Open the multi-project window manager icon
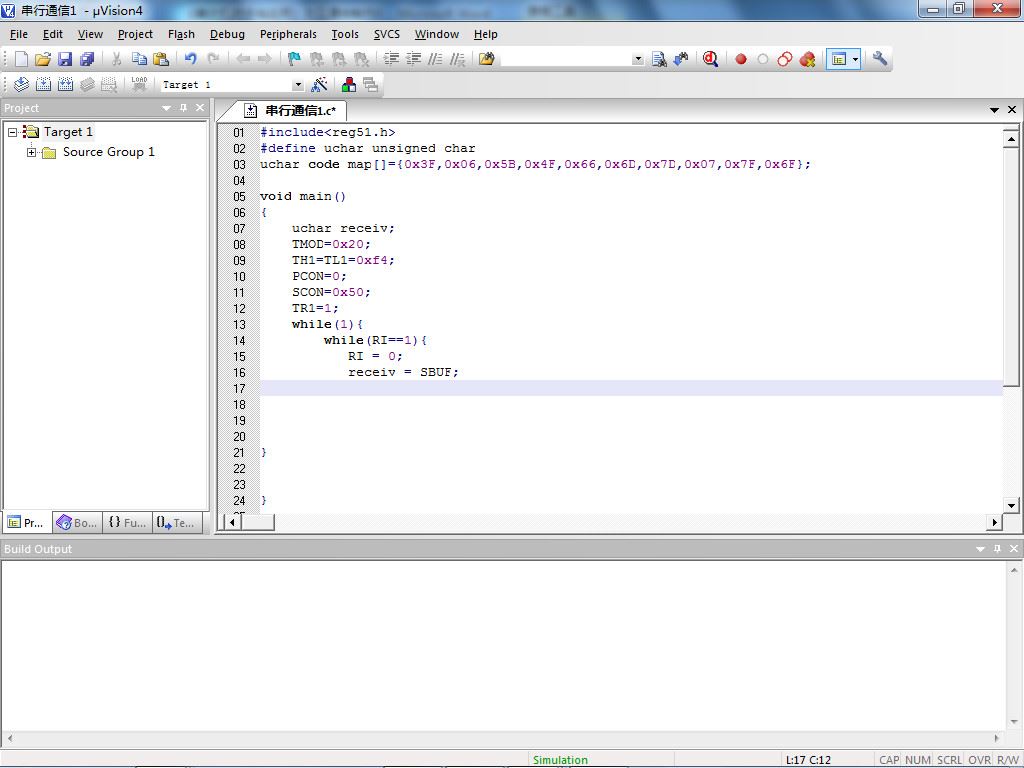Screen dimensions: 1024x768 coord(370,84)
